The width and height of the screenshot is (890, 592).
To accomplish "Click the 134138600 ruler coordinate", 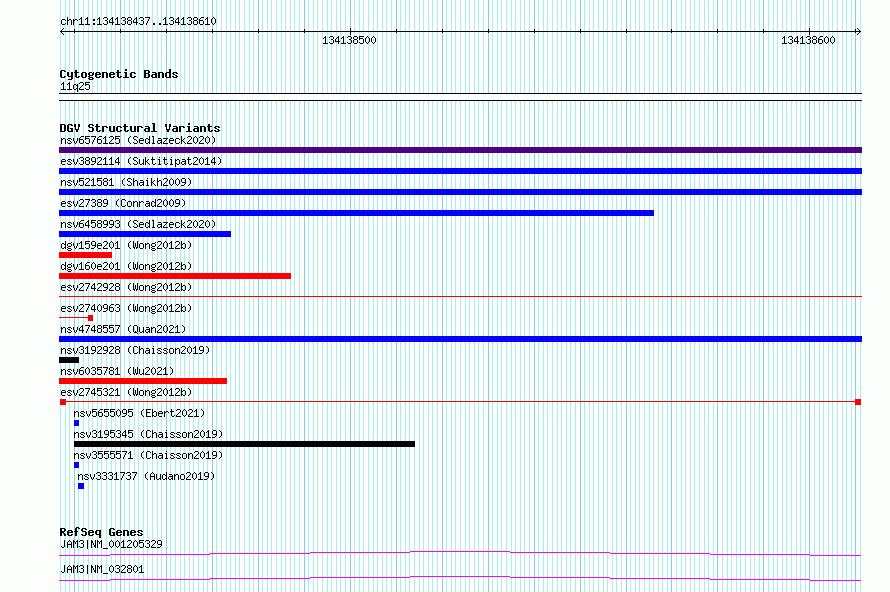I will coord(808,40).
